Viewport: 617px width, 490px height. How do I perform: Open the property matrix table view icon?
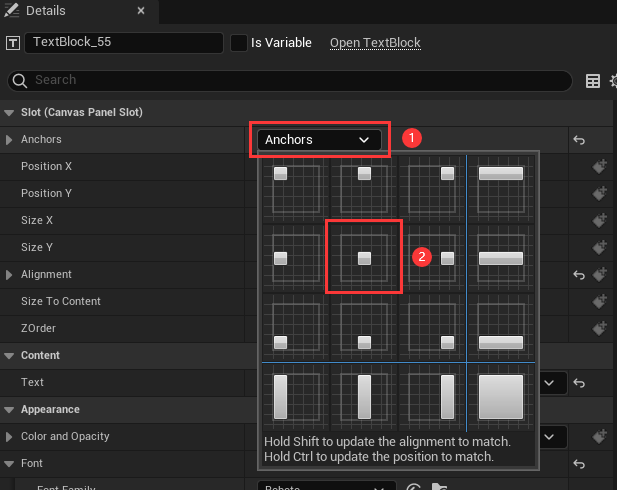pos(593,81)
